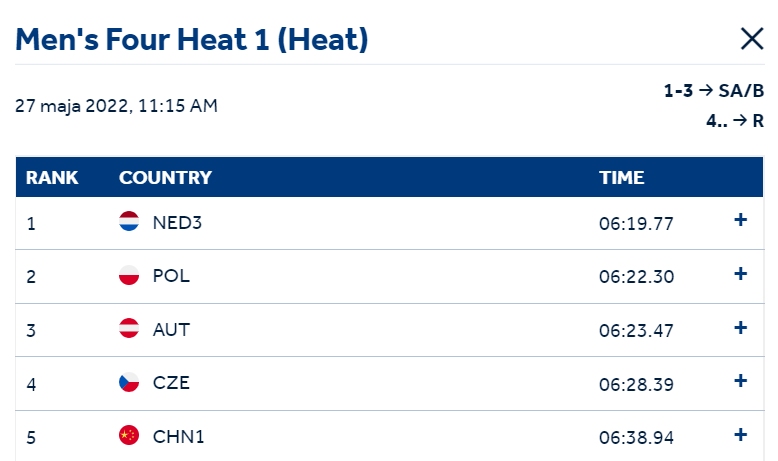
Task: Click the POL country name
Action: tap(171, 276)
